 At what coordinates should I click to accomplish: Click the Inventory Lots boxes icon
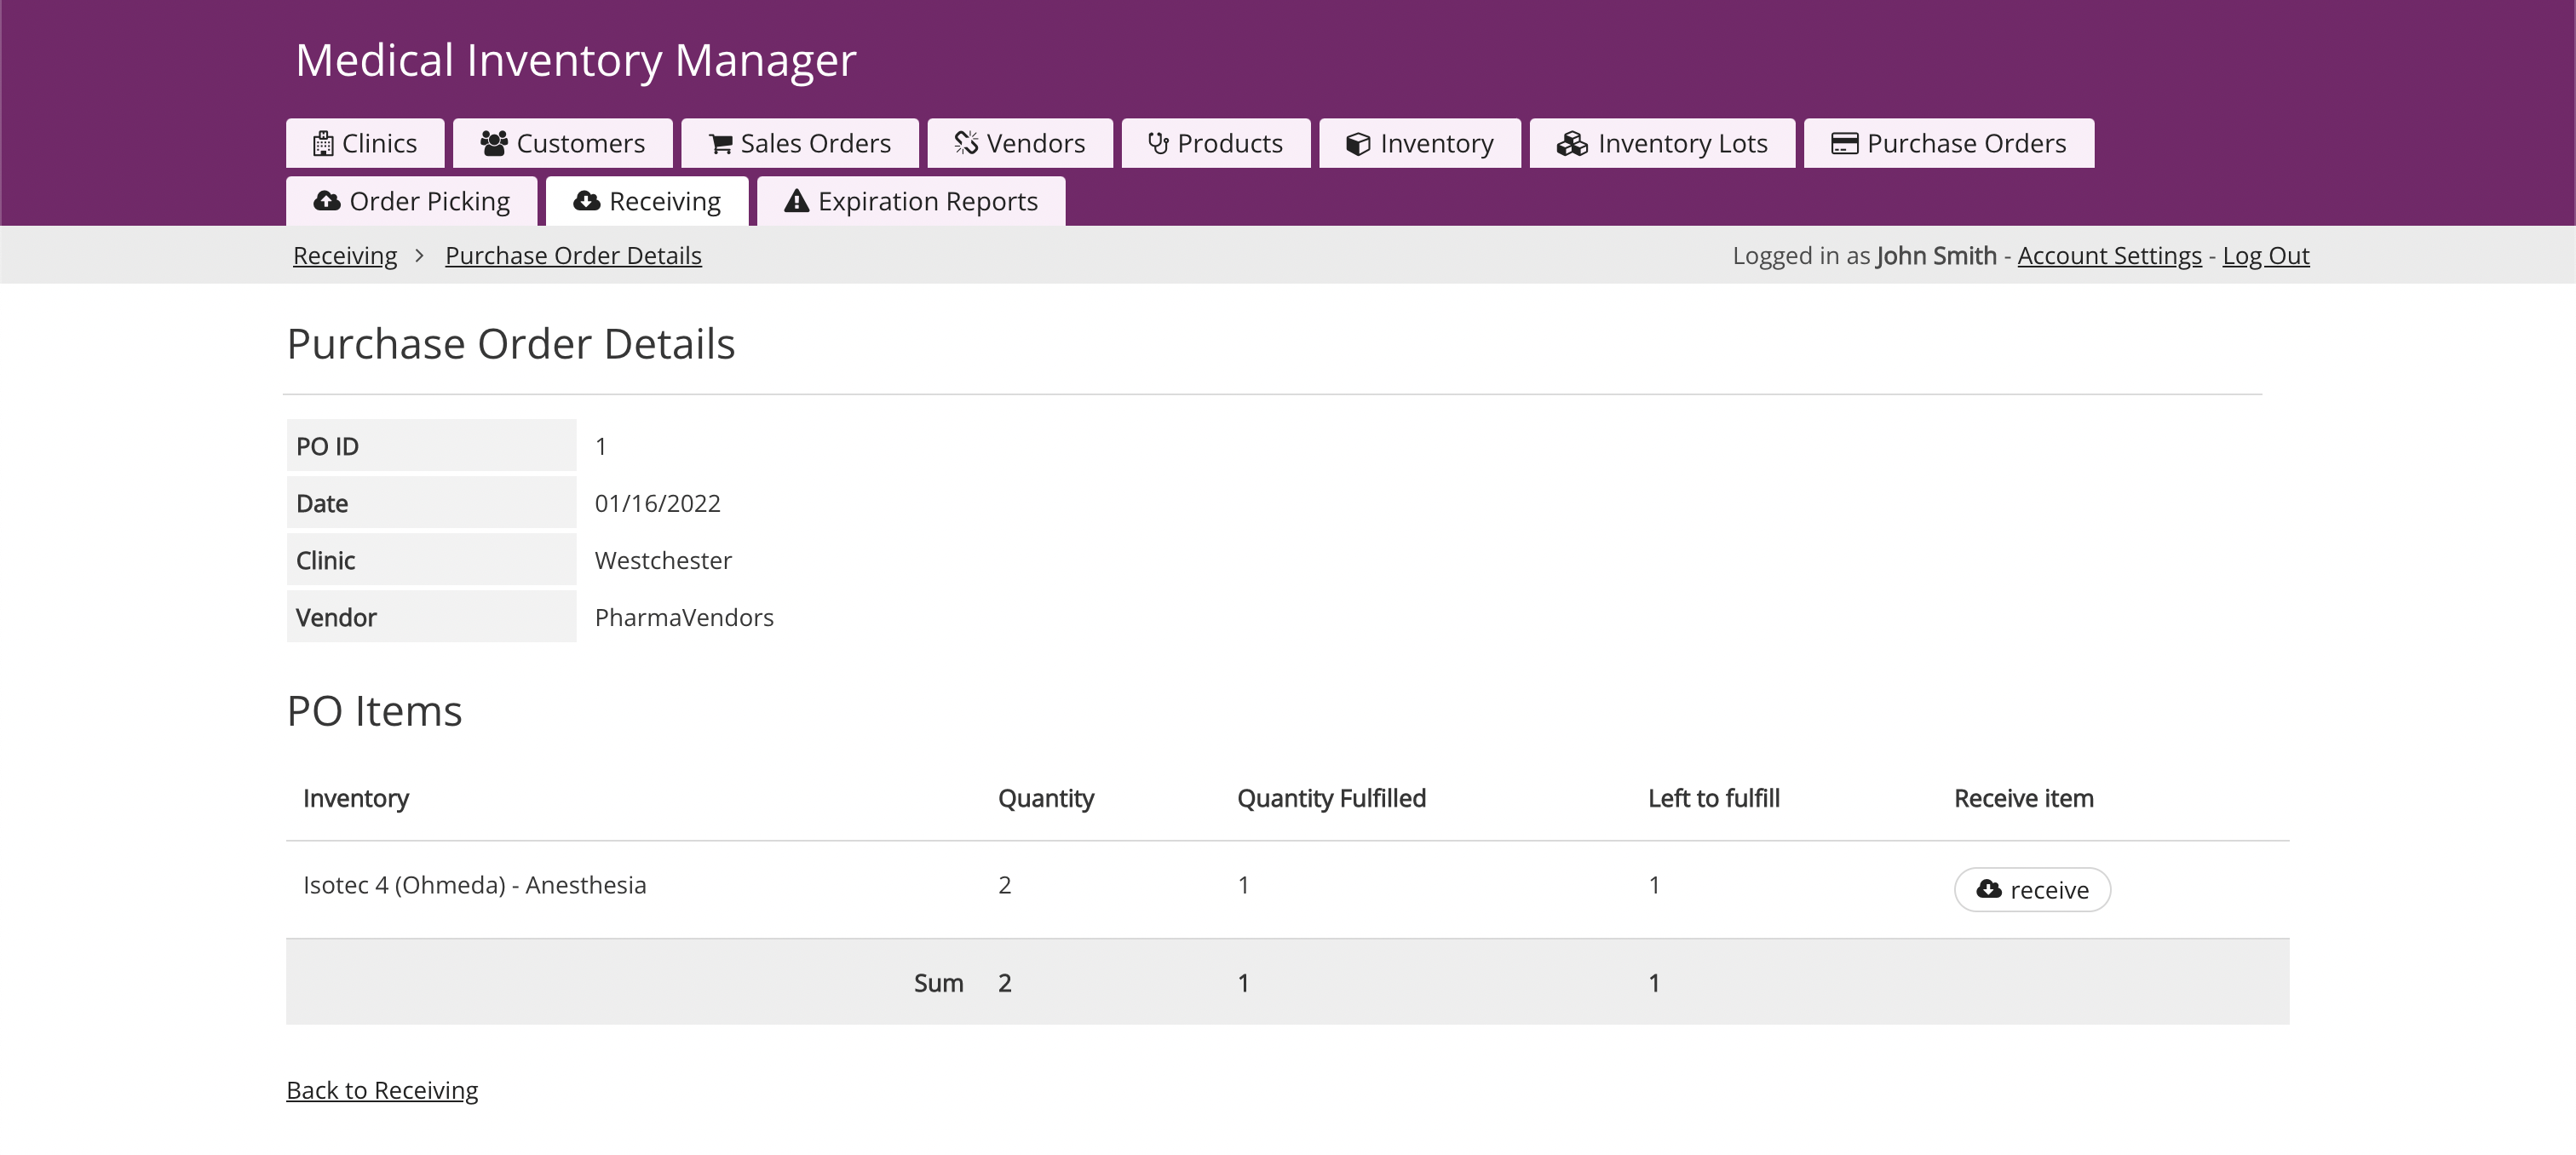point(1572,144)
